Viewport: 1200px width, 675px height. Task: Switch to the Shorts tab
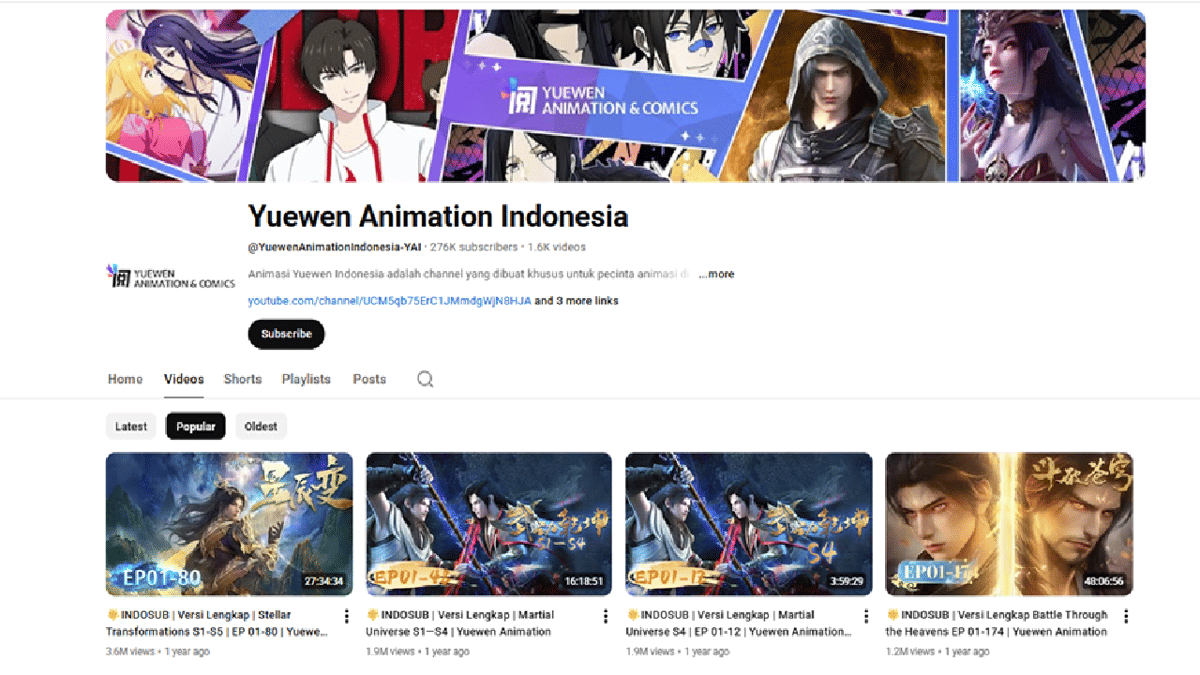click(242, 379)
